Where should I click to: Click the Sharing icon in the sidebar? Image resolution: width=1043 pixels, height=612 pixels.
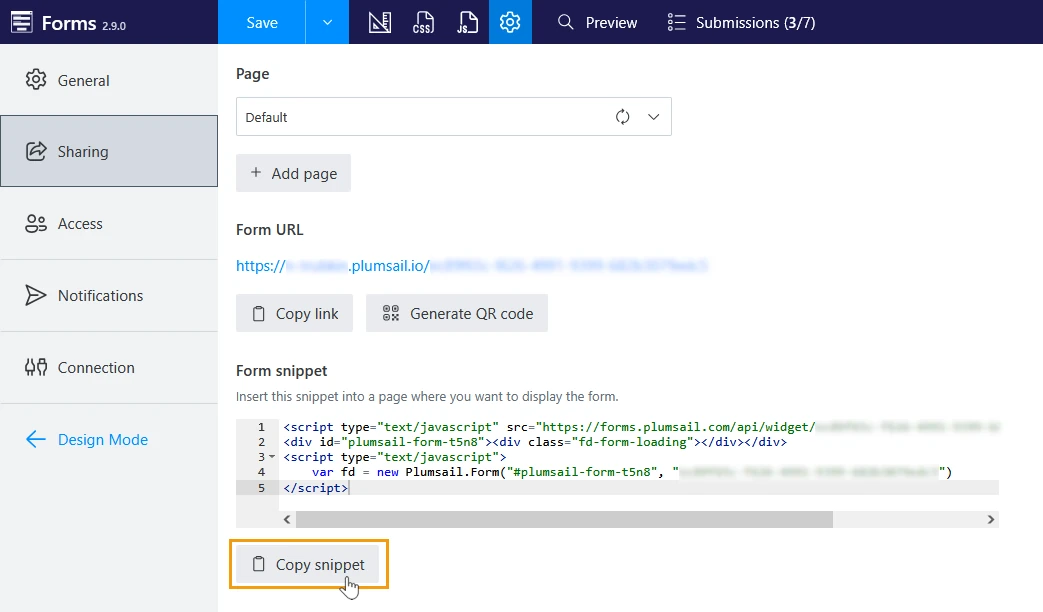36,151
